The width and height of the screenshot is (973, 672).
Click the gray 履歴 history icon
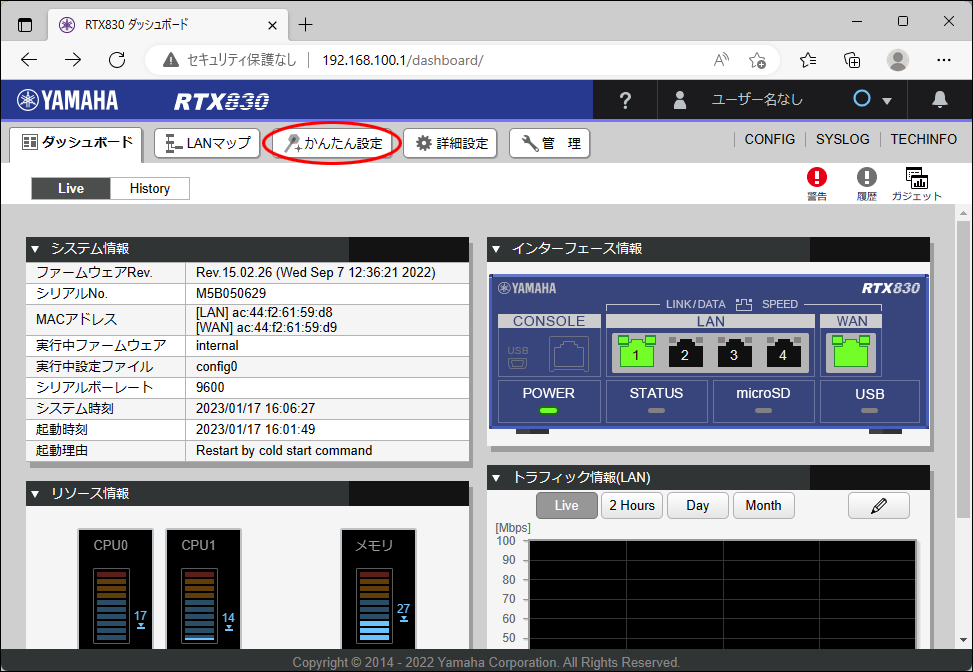click(866, 184)
